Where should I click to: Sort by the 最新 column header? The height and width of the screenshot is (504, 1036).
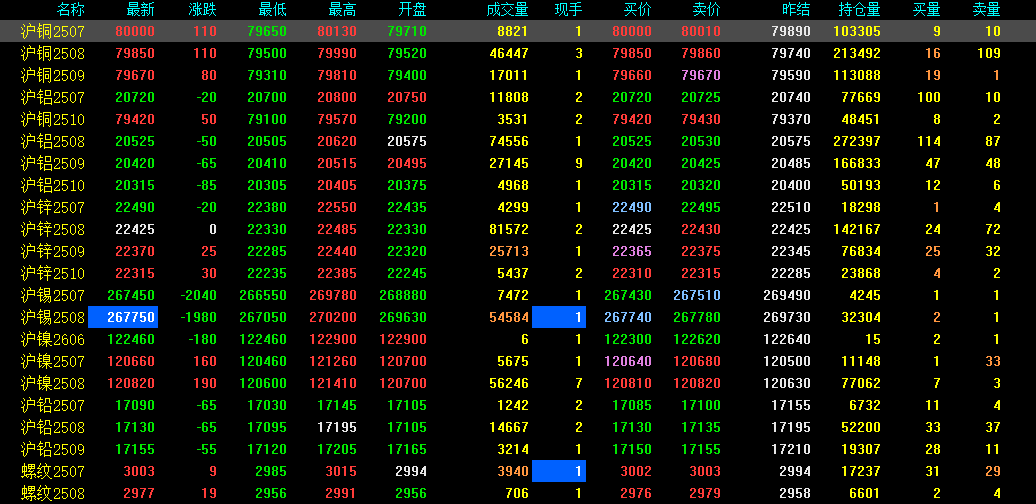pos(140,9)
